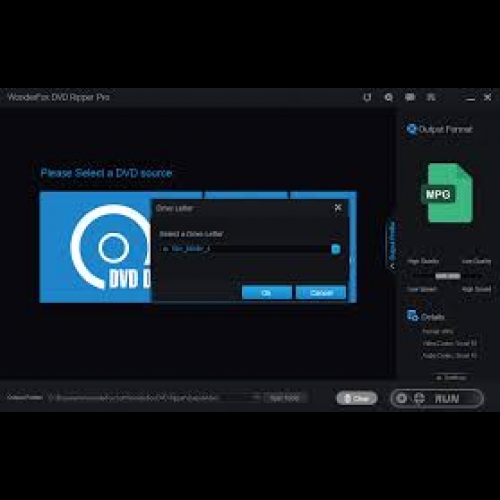
Task: Click the 'Low Quality' slider label
Action: [476, 261]
